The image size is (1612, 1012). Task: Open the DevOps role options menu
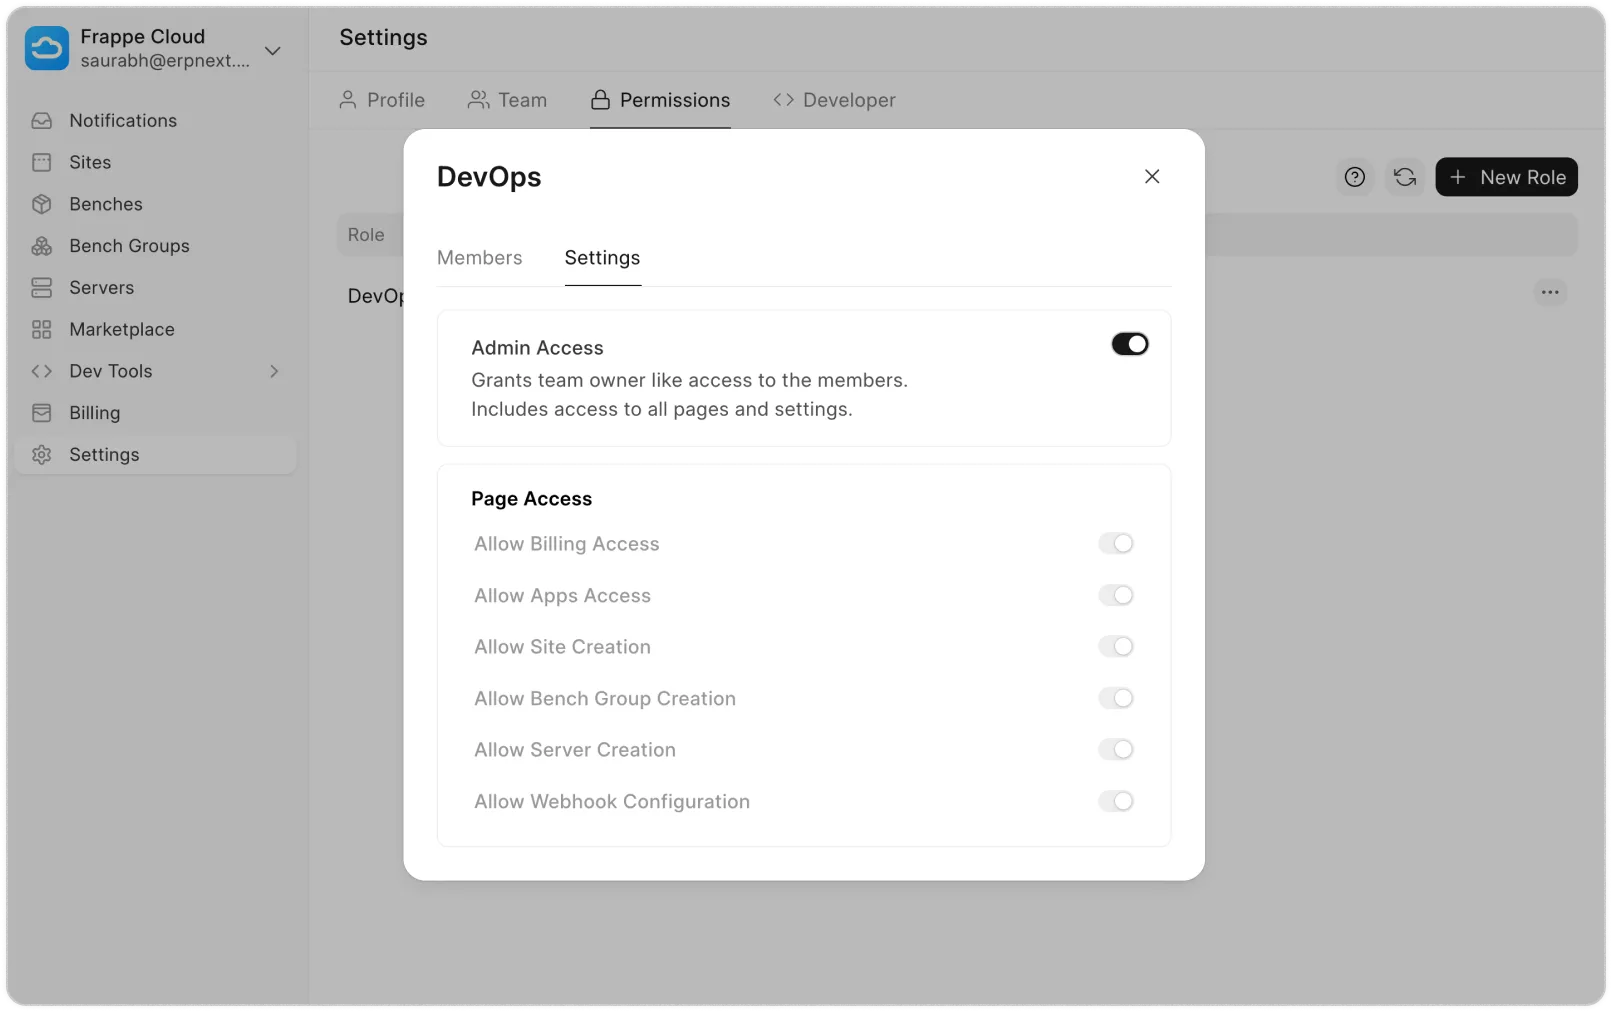(x=1550, y=292)
